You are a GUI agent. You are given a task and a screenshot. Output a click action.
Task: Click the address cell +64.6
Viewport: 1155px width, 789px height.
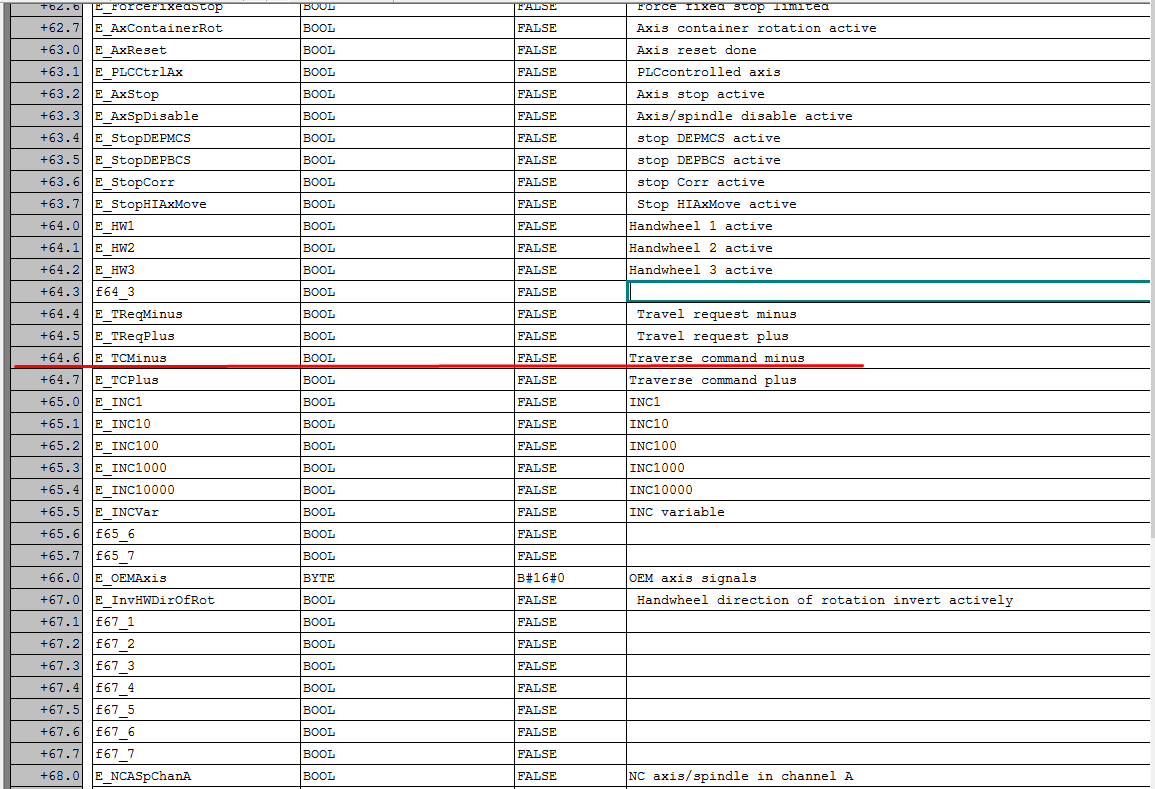(x=47, y=358)
